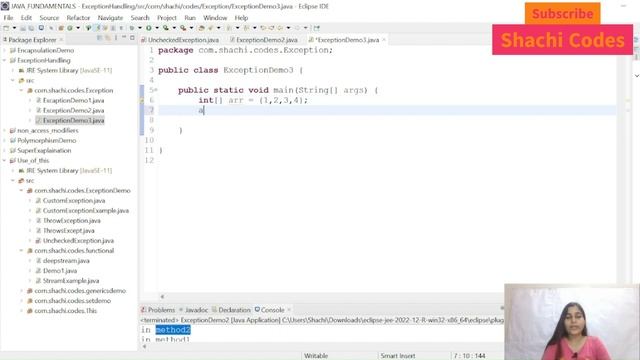Maximize the Package Explorer view
The height and width of the screenshot is (360, 640).
pos(132,38)
